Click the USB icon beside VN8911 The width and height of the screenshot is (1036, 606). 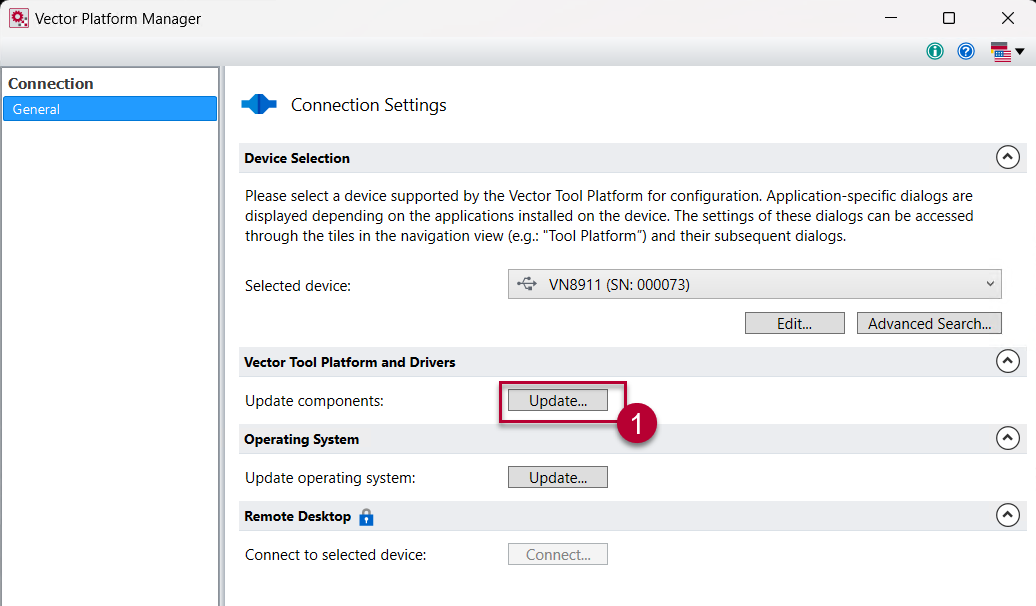click(x=527, y=284)
